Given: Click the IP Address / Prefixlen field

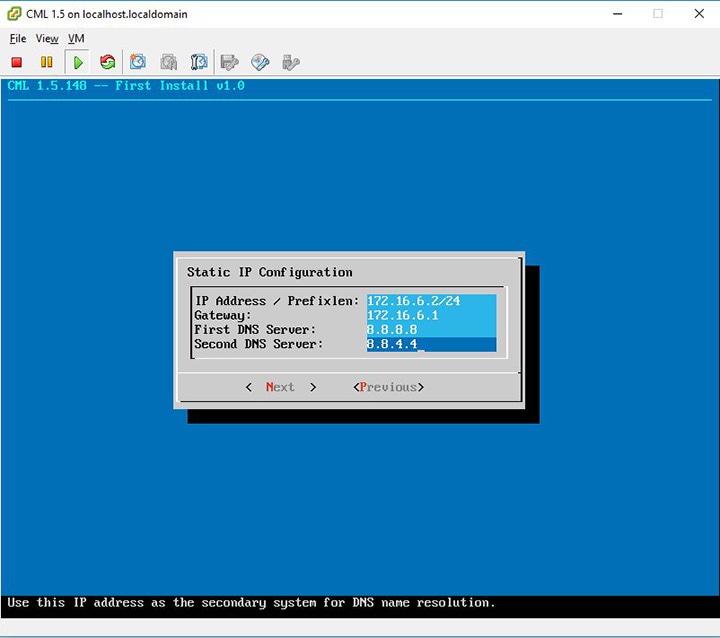Looking at the screenshot, I should (431, 301).
